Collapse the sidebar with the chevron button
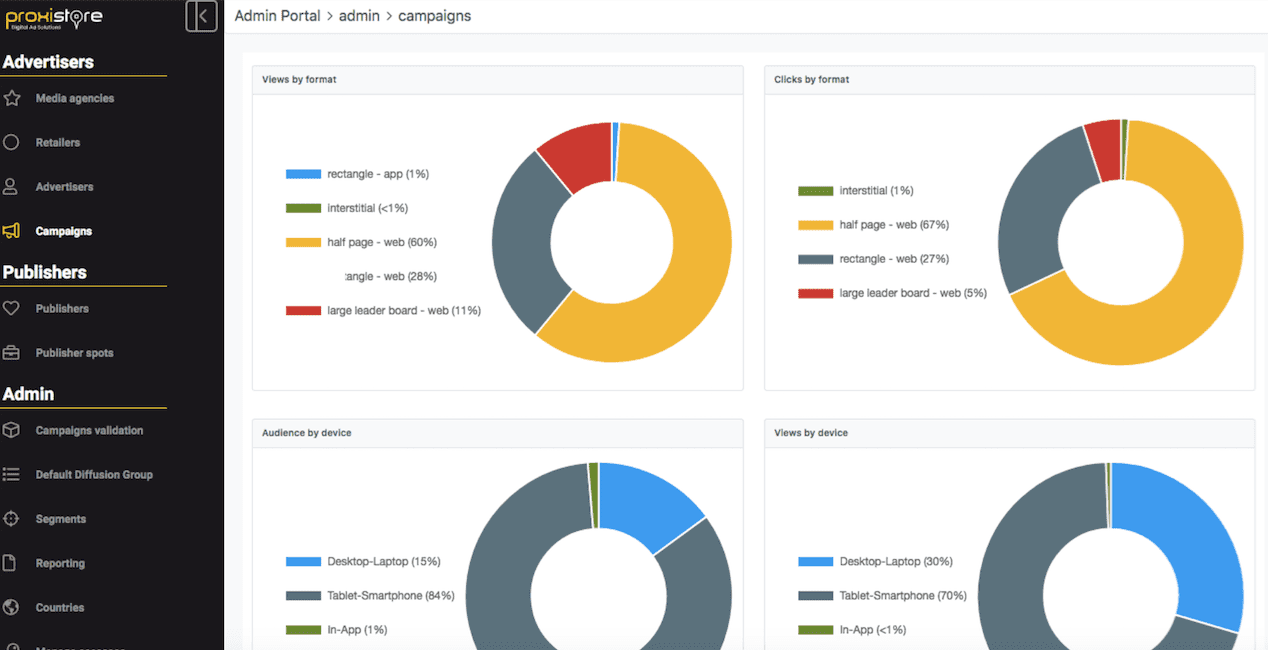1268x650 pixels. pos(201,17)
